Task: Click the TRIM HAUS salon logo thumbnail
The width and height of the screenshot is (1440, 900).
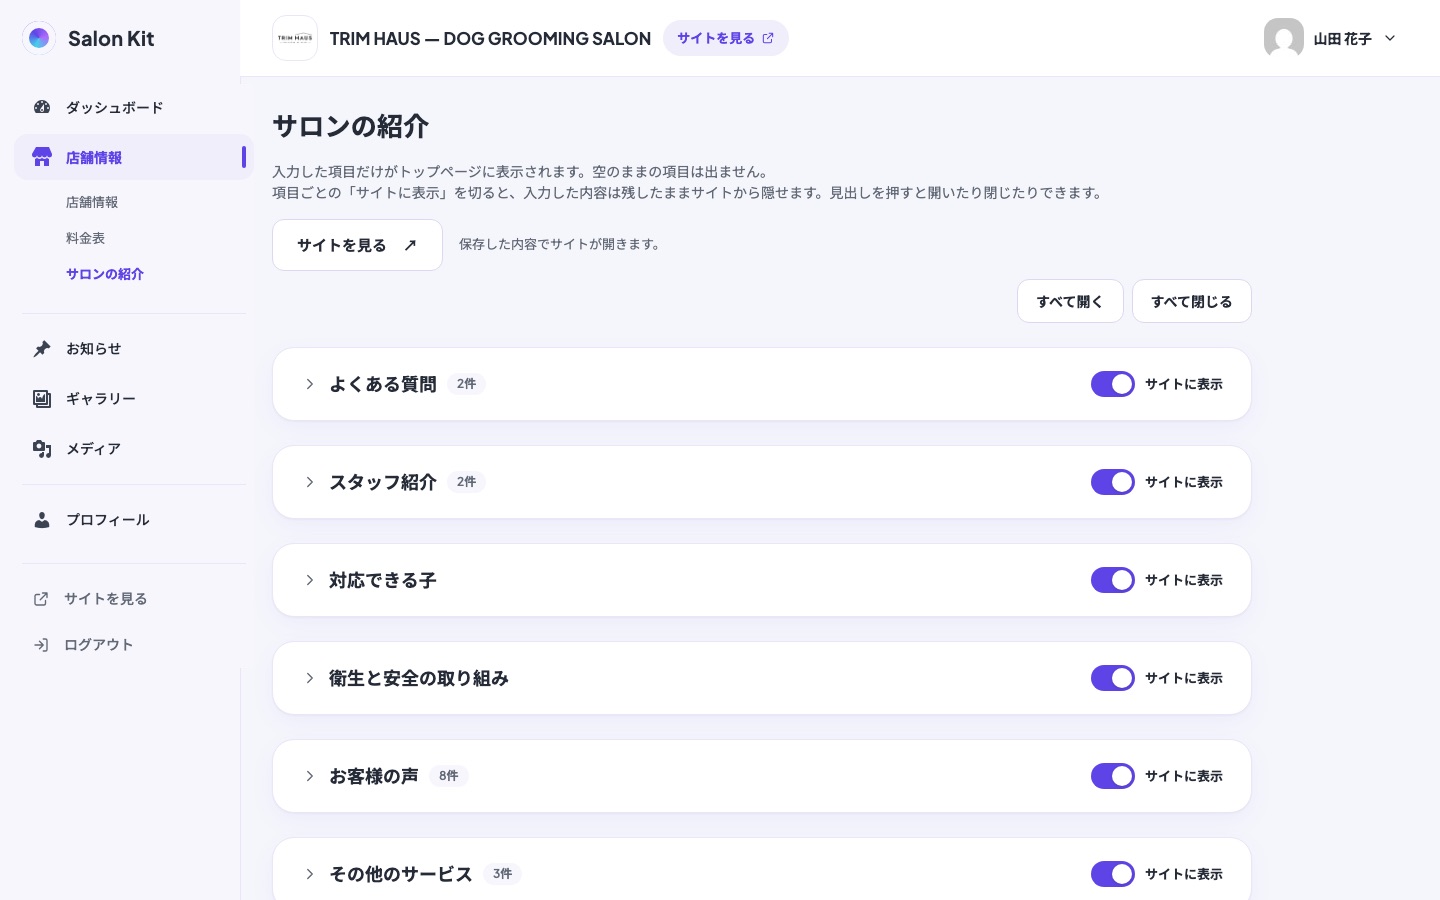Action: pos(295,38)
